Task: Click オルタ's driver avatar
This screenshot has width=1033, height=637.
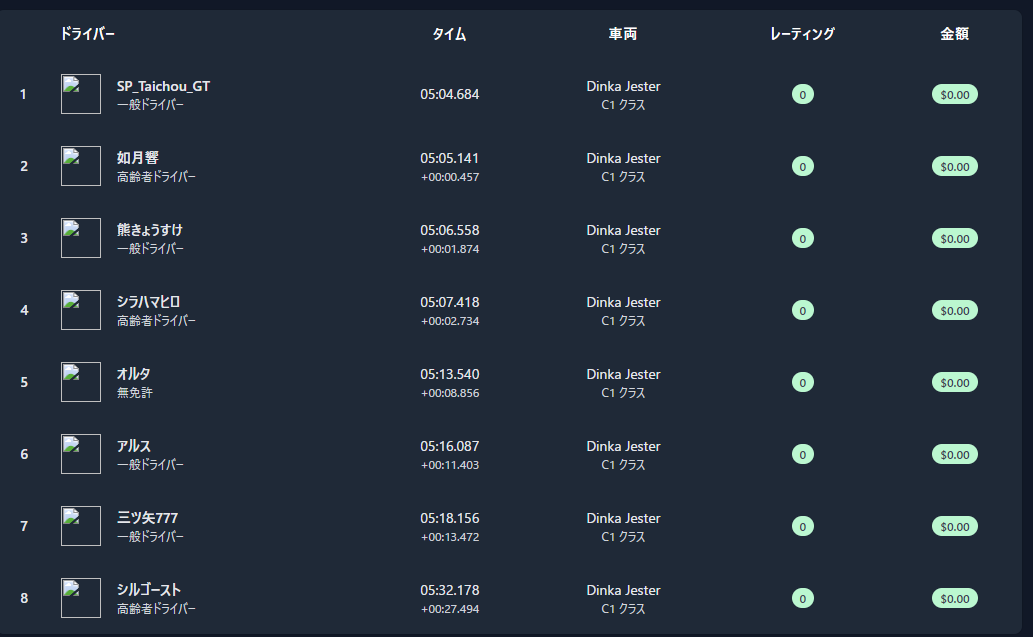Action: [81, 382]
